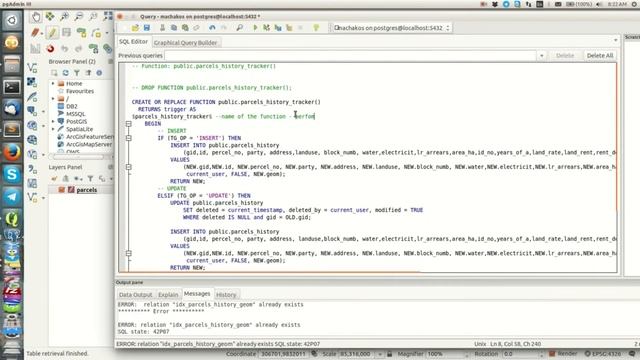Select the Pan Map hand tool in QGIS

tap(36, 17)
